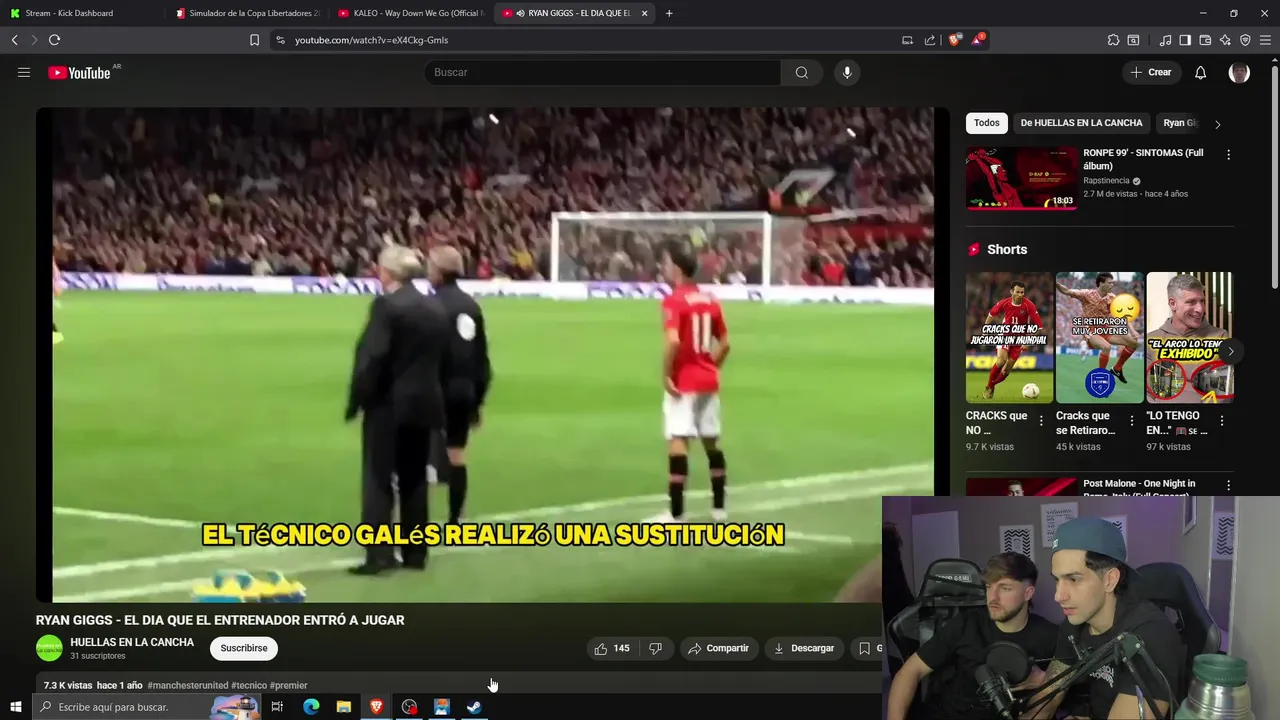Image resolution: width=1280 pixels, height=720 pixels.
Task: Bookmark the page with the address bar bookmark icon
Action: click(254, 40)
